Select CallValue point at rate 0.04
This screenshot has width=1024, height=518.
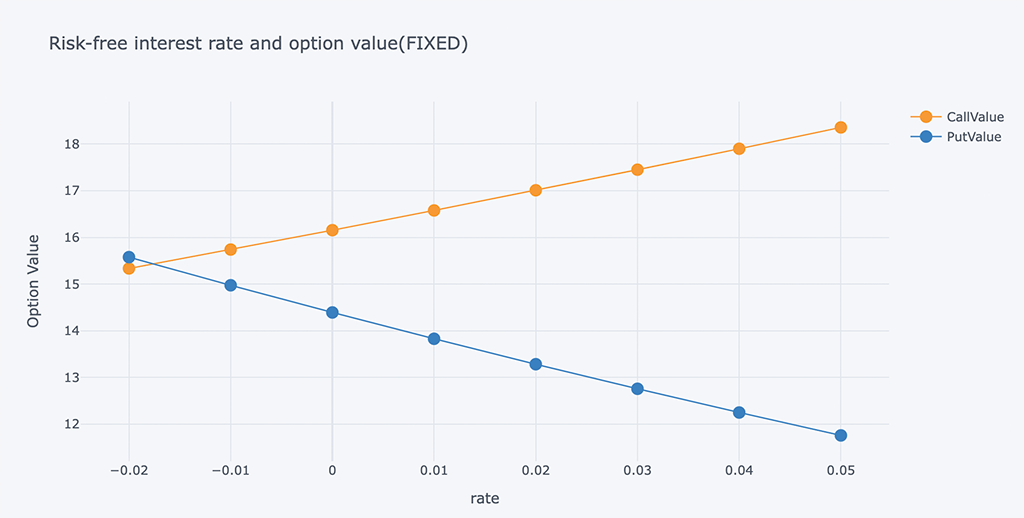click(739, 149)
